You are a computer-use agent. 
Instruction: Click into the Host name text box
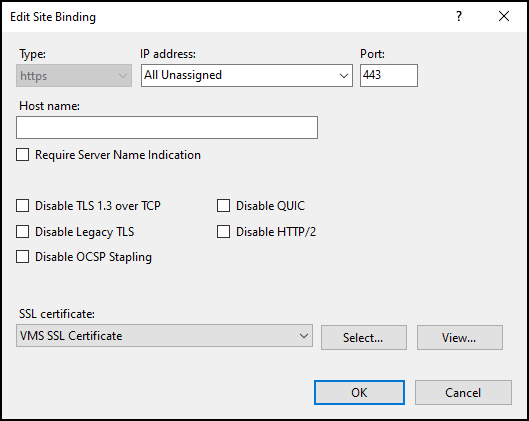167,128
